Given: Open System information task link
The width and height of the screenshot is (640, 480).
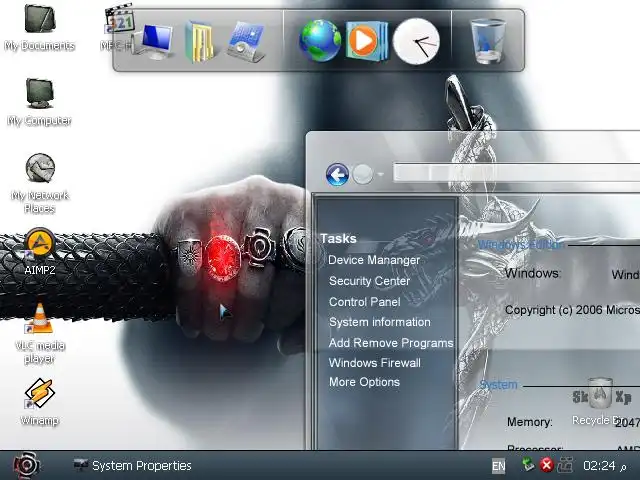Looking at the screenshot, I should click(x=380, y=322).
